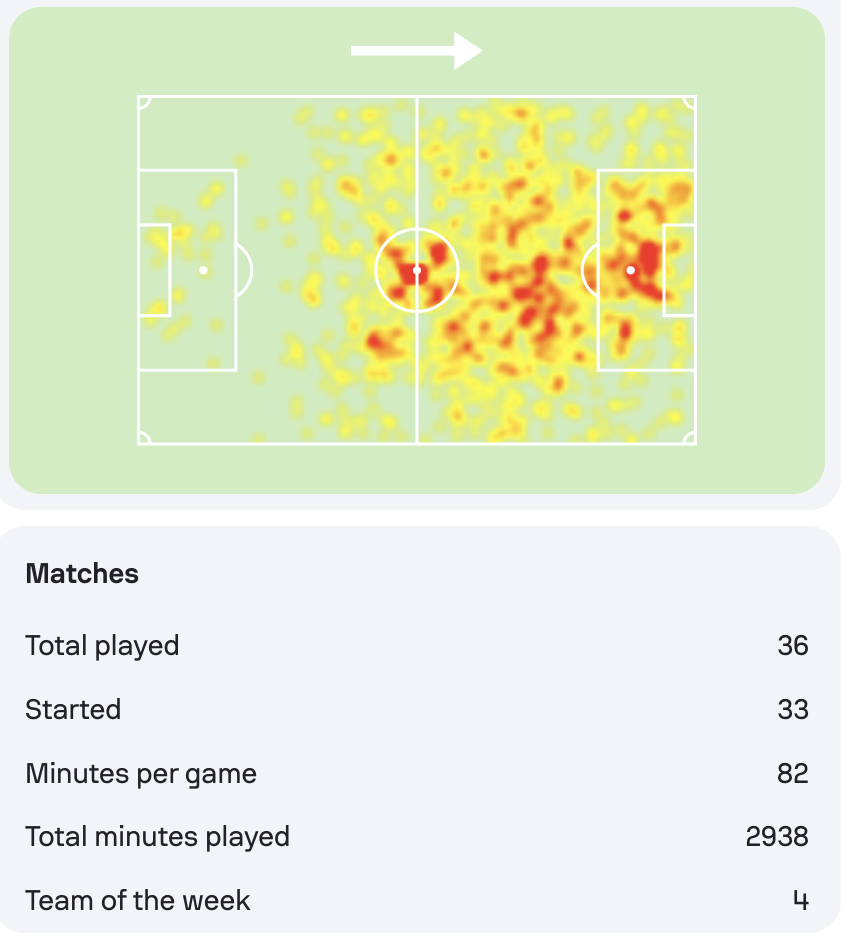Select the Started stat label

coord(73,709)
